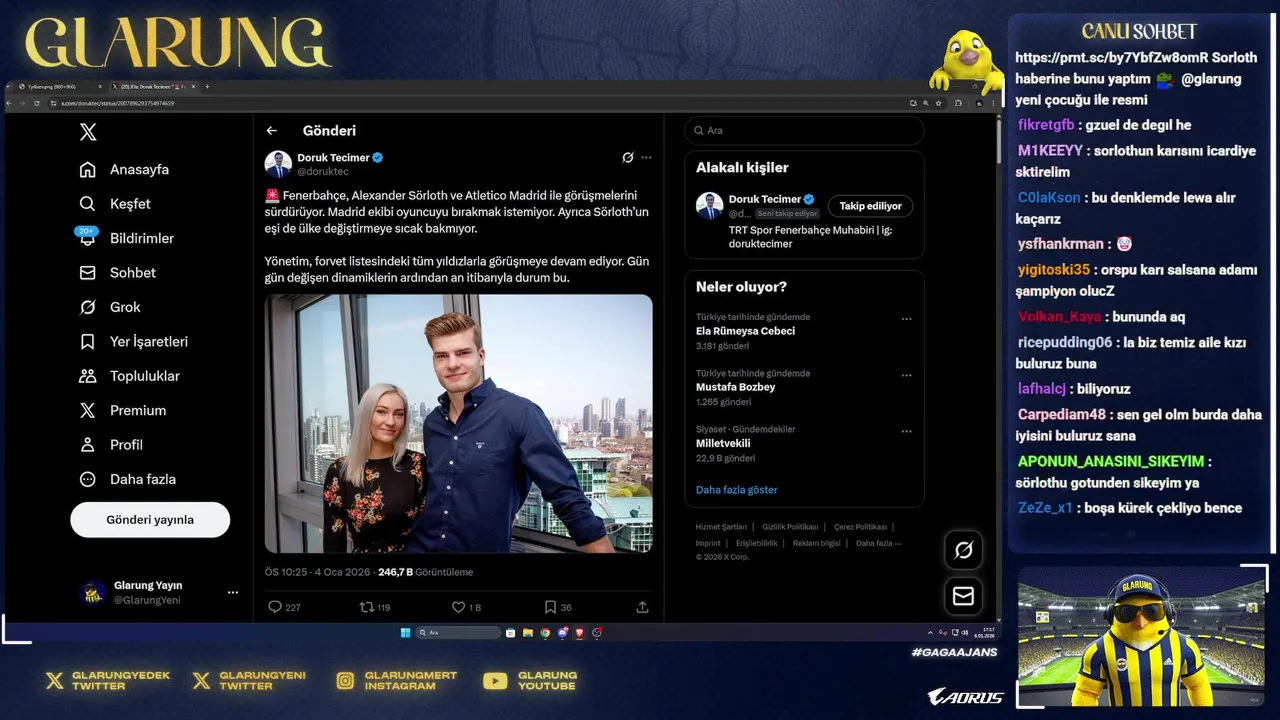Click reply icon with 227 replies
This screenshot has height=720, width=1280.
[x=275, y=607]
